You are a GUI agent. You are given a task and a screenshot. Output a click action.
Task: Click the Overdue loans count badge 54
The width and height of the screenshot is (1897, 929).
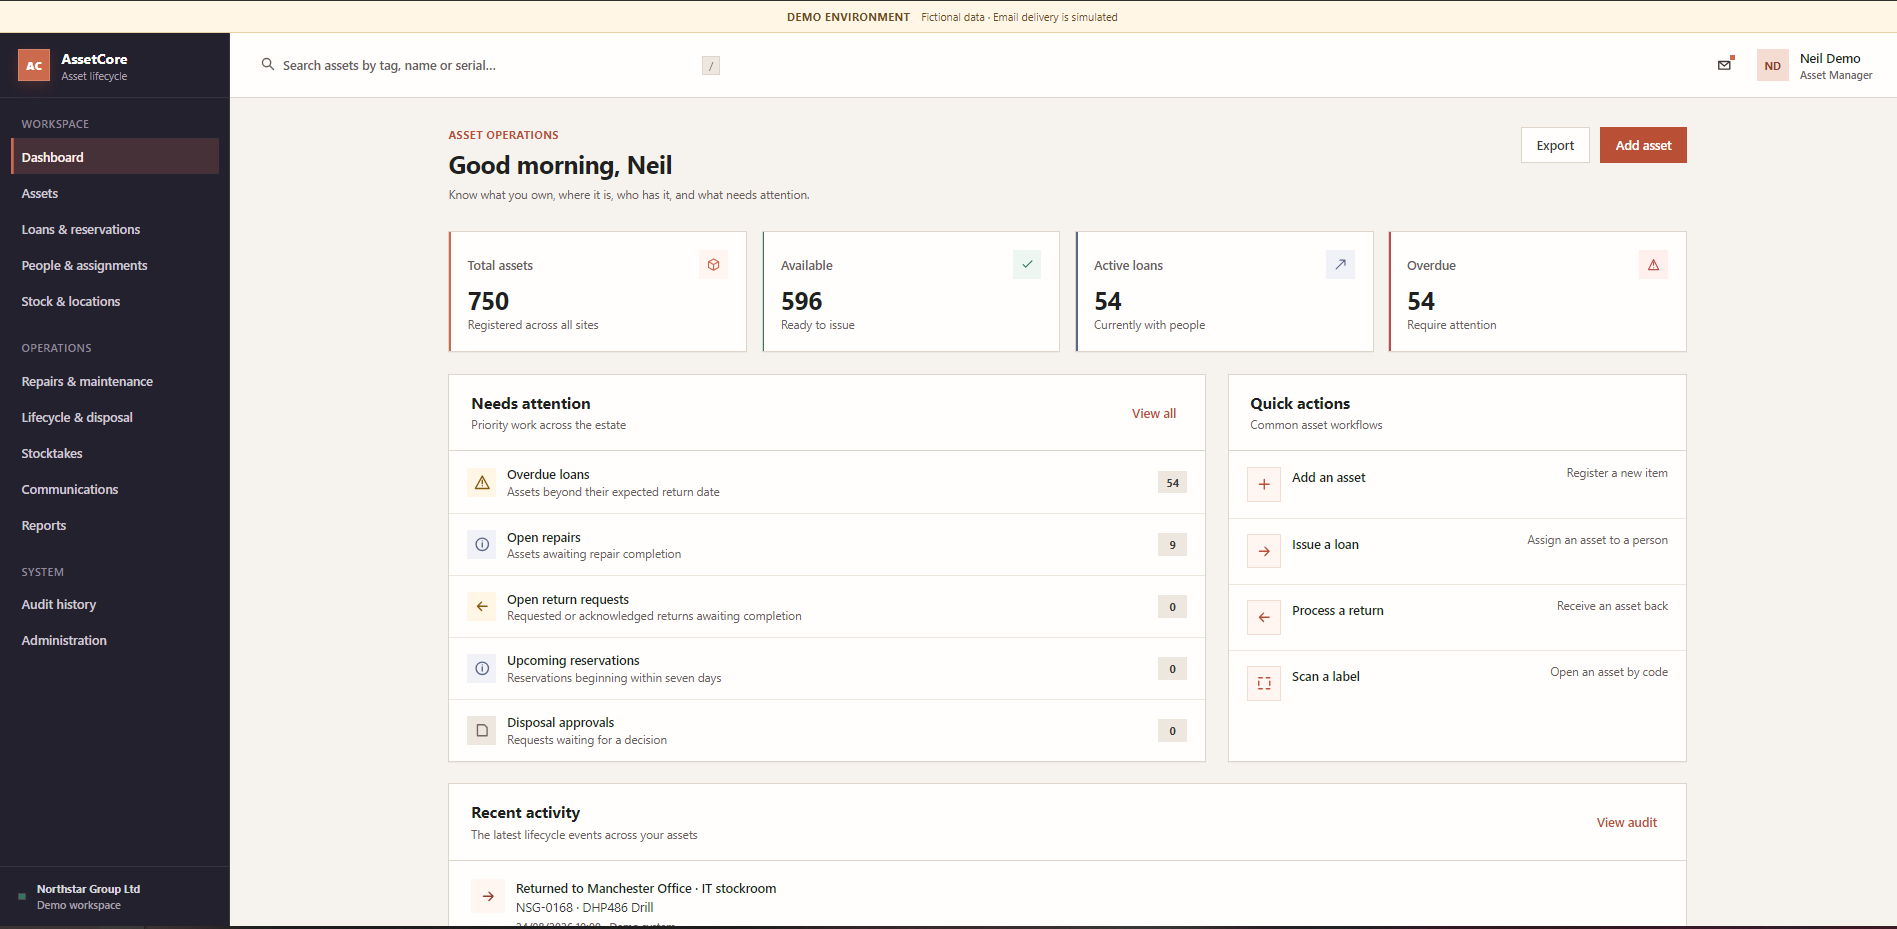(x=1172, y=483)
